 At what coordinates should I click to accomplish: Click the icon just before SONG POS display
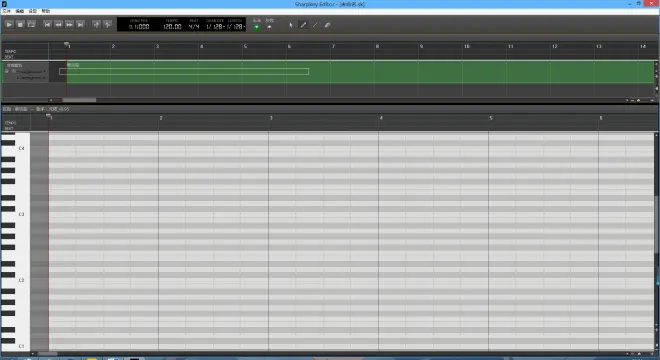tap(107, 24)
